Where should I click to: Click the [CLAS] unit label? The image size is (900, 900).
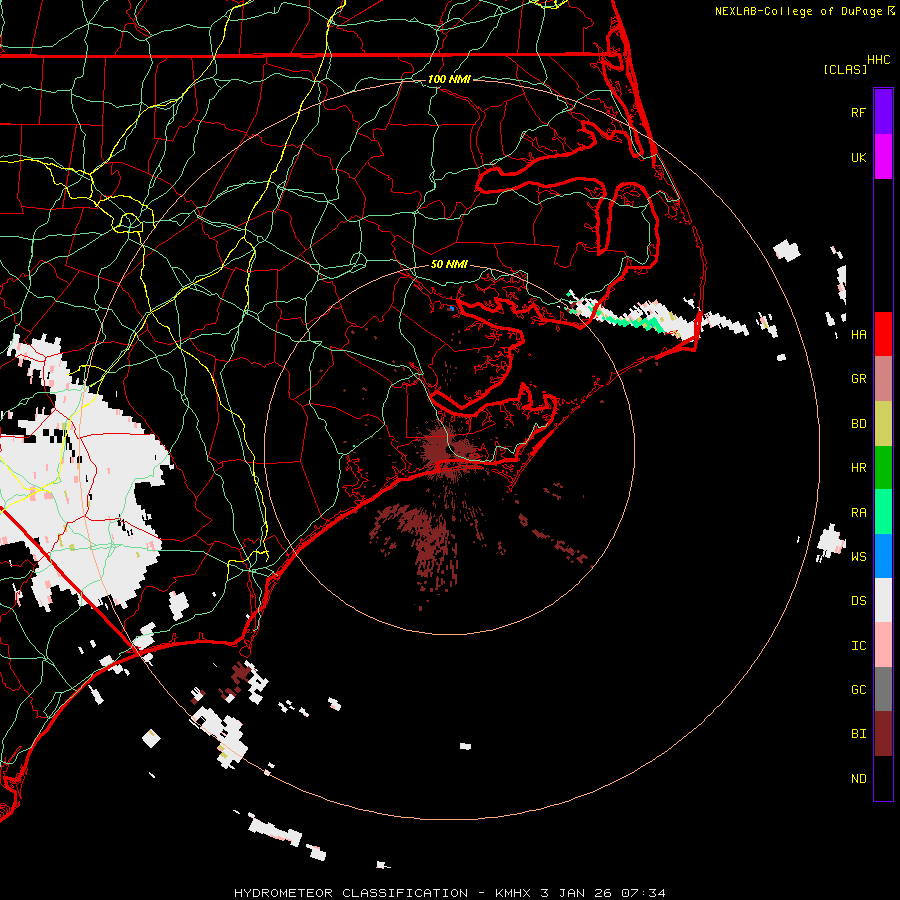click(x=845, y=69)
